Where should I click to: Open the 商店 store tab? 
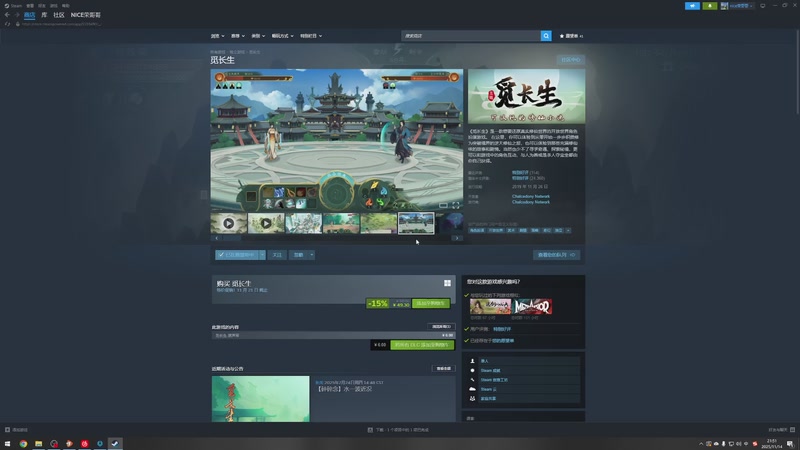[29, 15]
